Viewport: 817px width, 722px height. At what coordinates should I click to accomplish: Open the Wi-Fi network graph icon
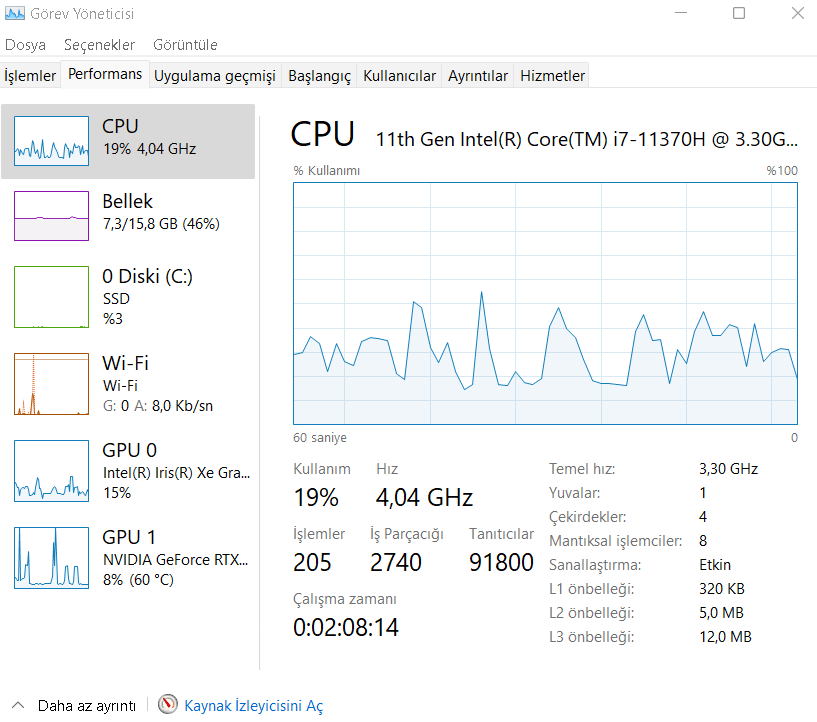[x=51, y=384]
